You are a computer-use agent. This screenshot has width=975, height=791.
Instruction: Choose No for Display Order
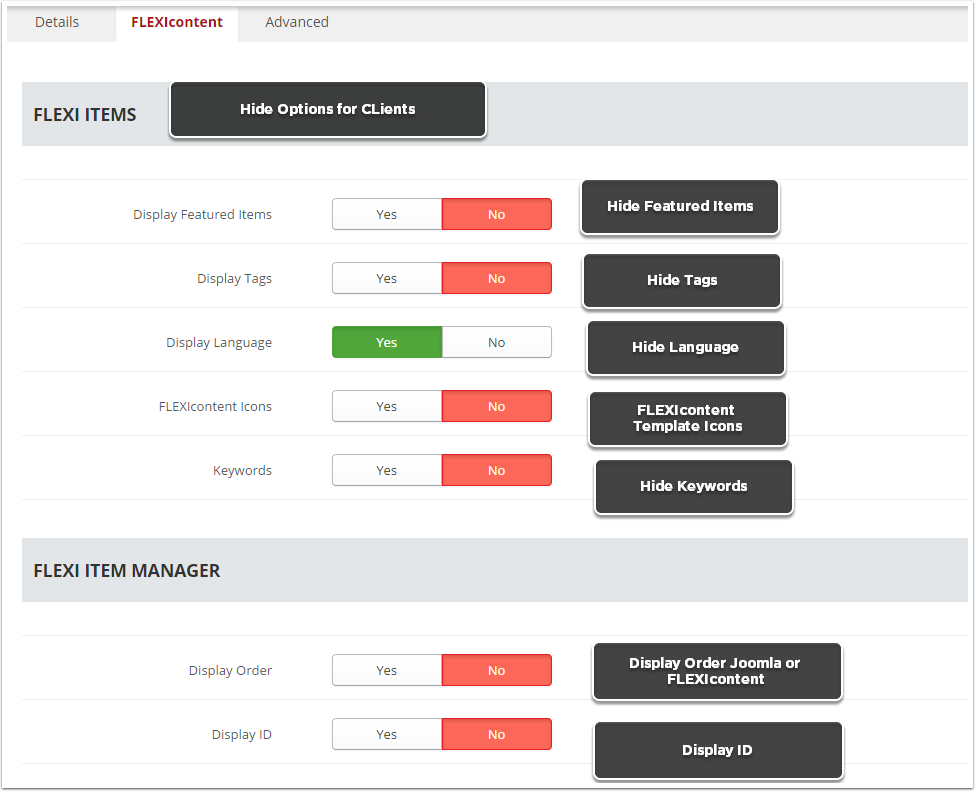coord(497,670)
